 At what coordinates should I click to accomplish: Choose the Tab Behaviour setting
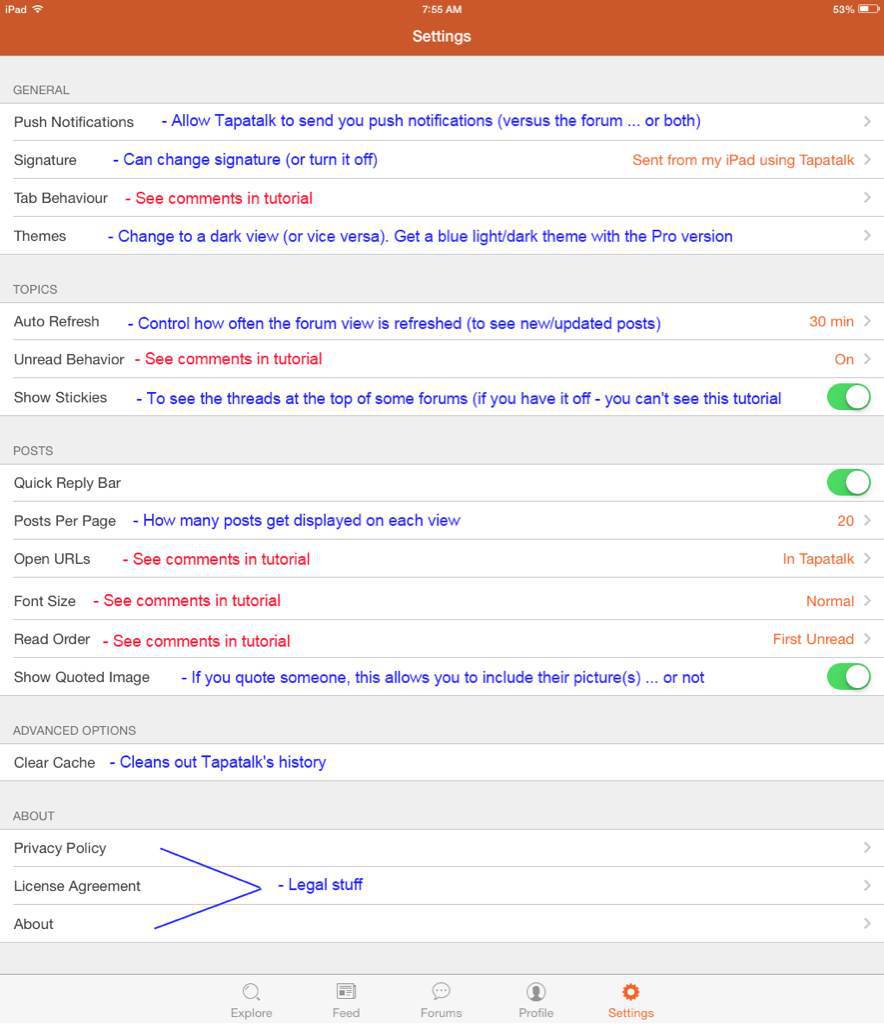click(x=61, y=198)
